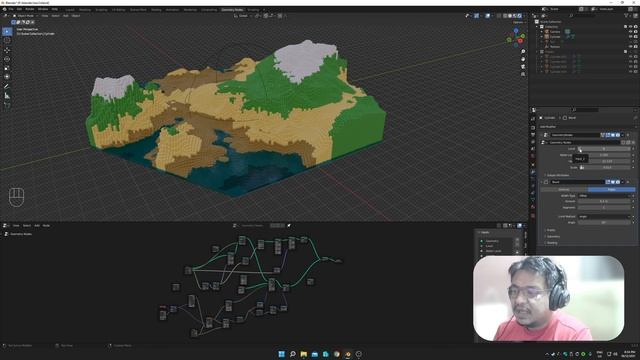Image resolution: width=640 pixels, height=360 pixels.
Task: Select the Rotate tool
Action: click(7, 59)
